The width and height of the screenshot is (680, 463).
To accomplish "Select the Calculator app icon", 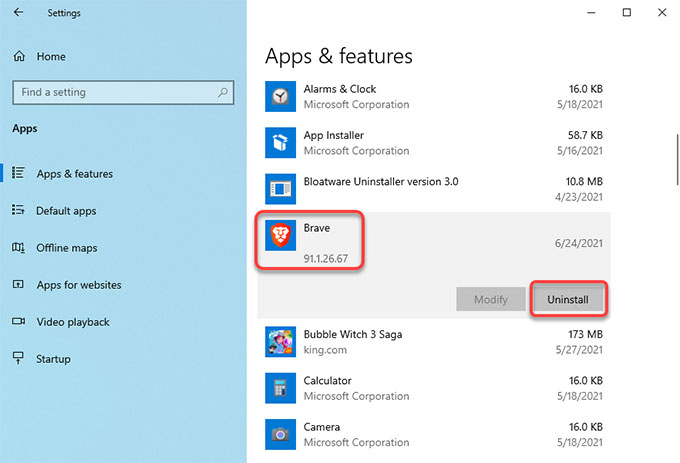I will tap(281, 388).
